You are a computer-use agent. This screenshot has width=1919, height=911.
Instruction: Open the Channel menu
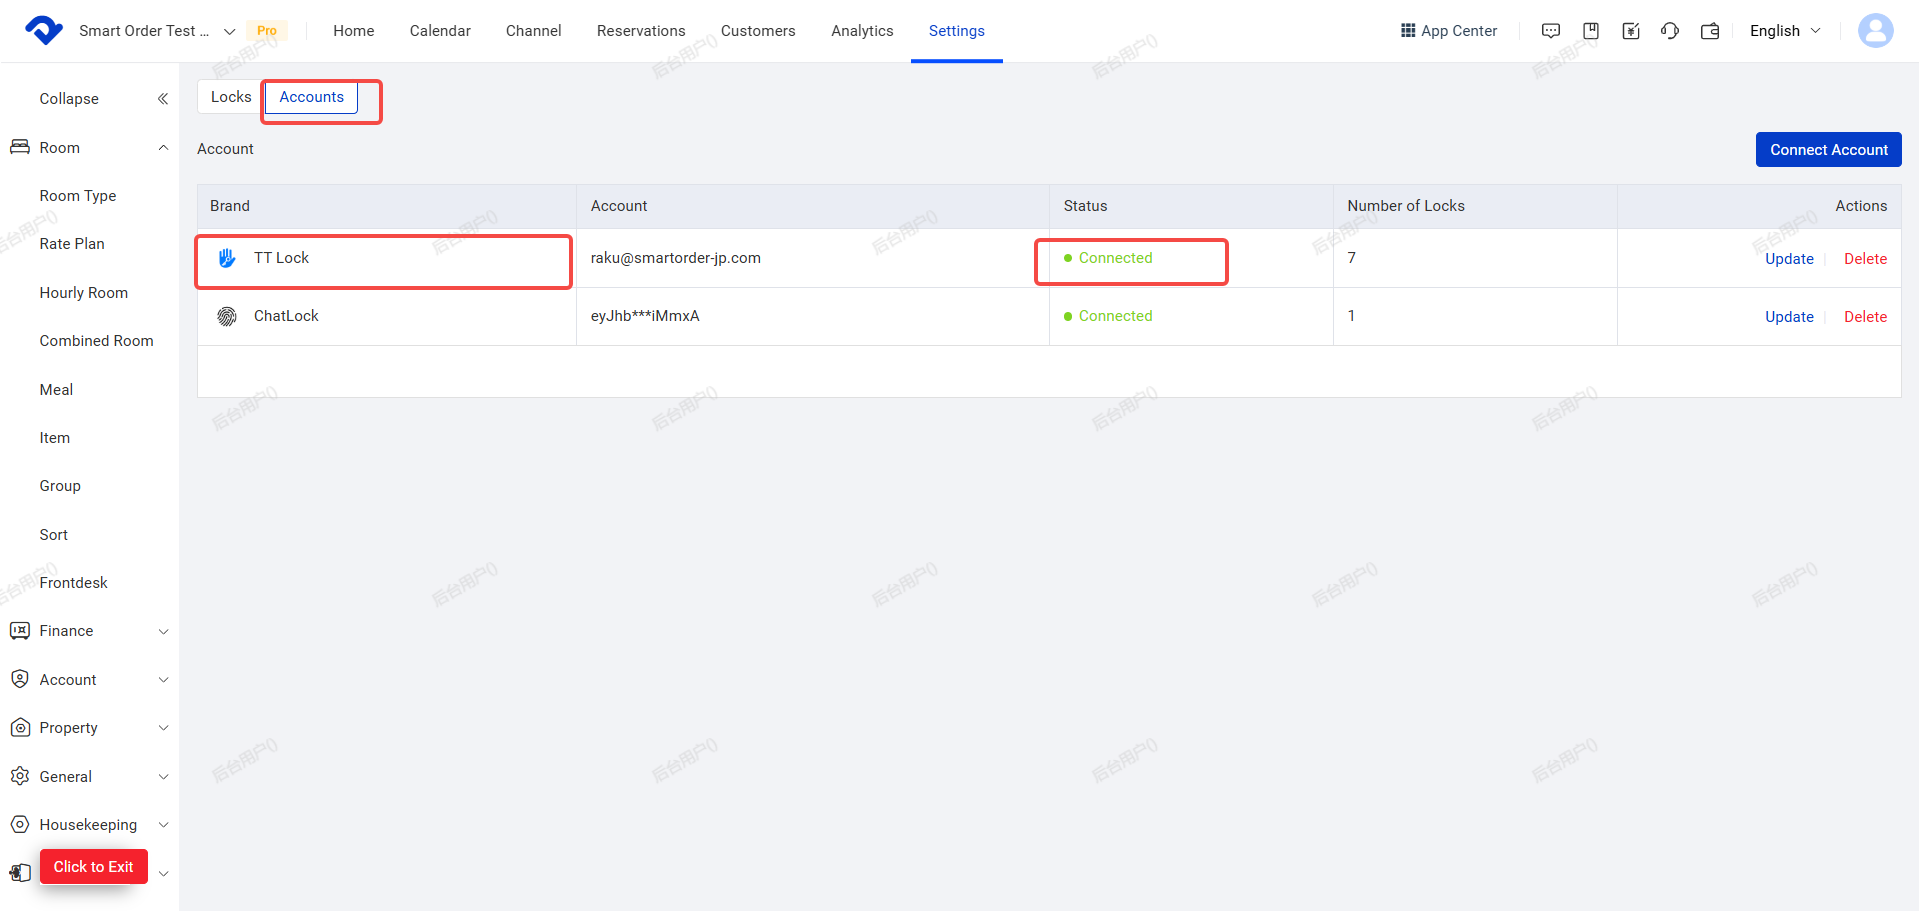pyautogui.click(x=534, y=31)
